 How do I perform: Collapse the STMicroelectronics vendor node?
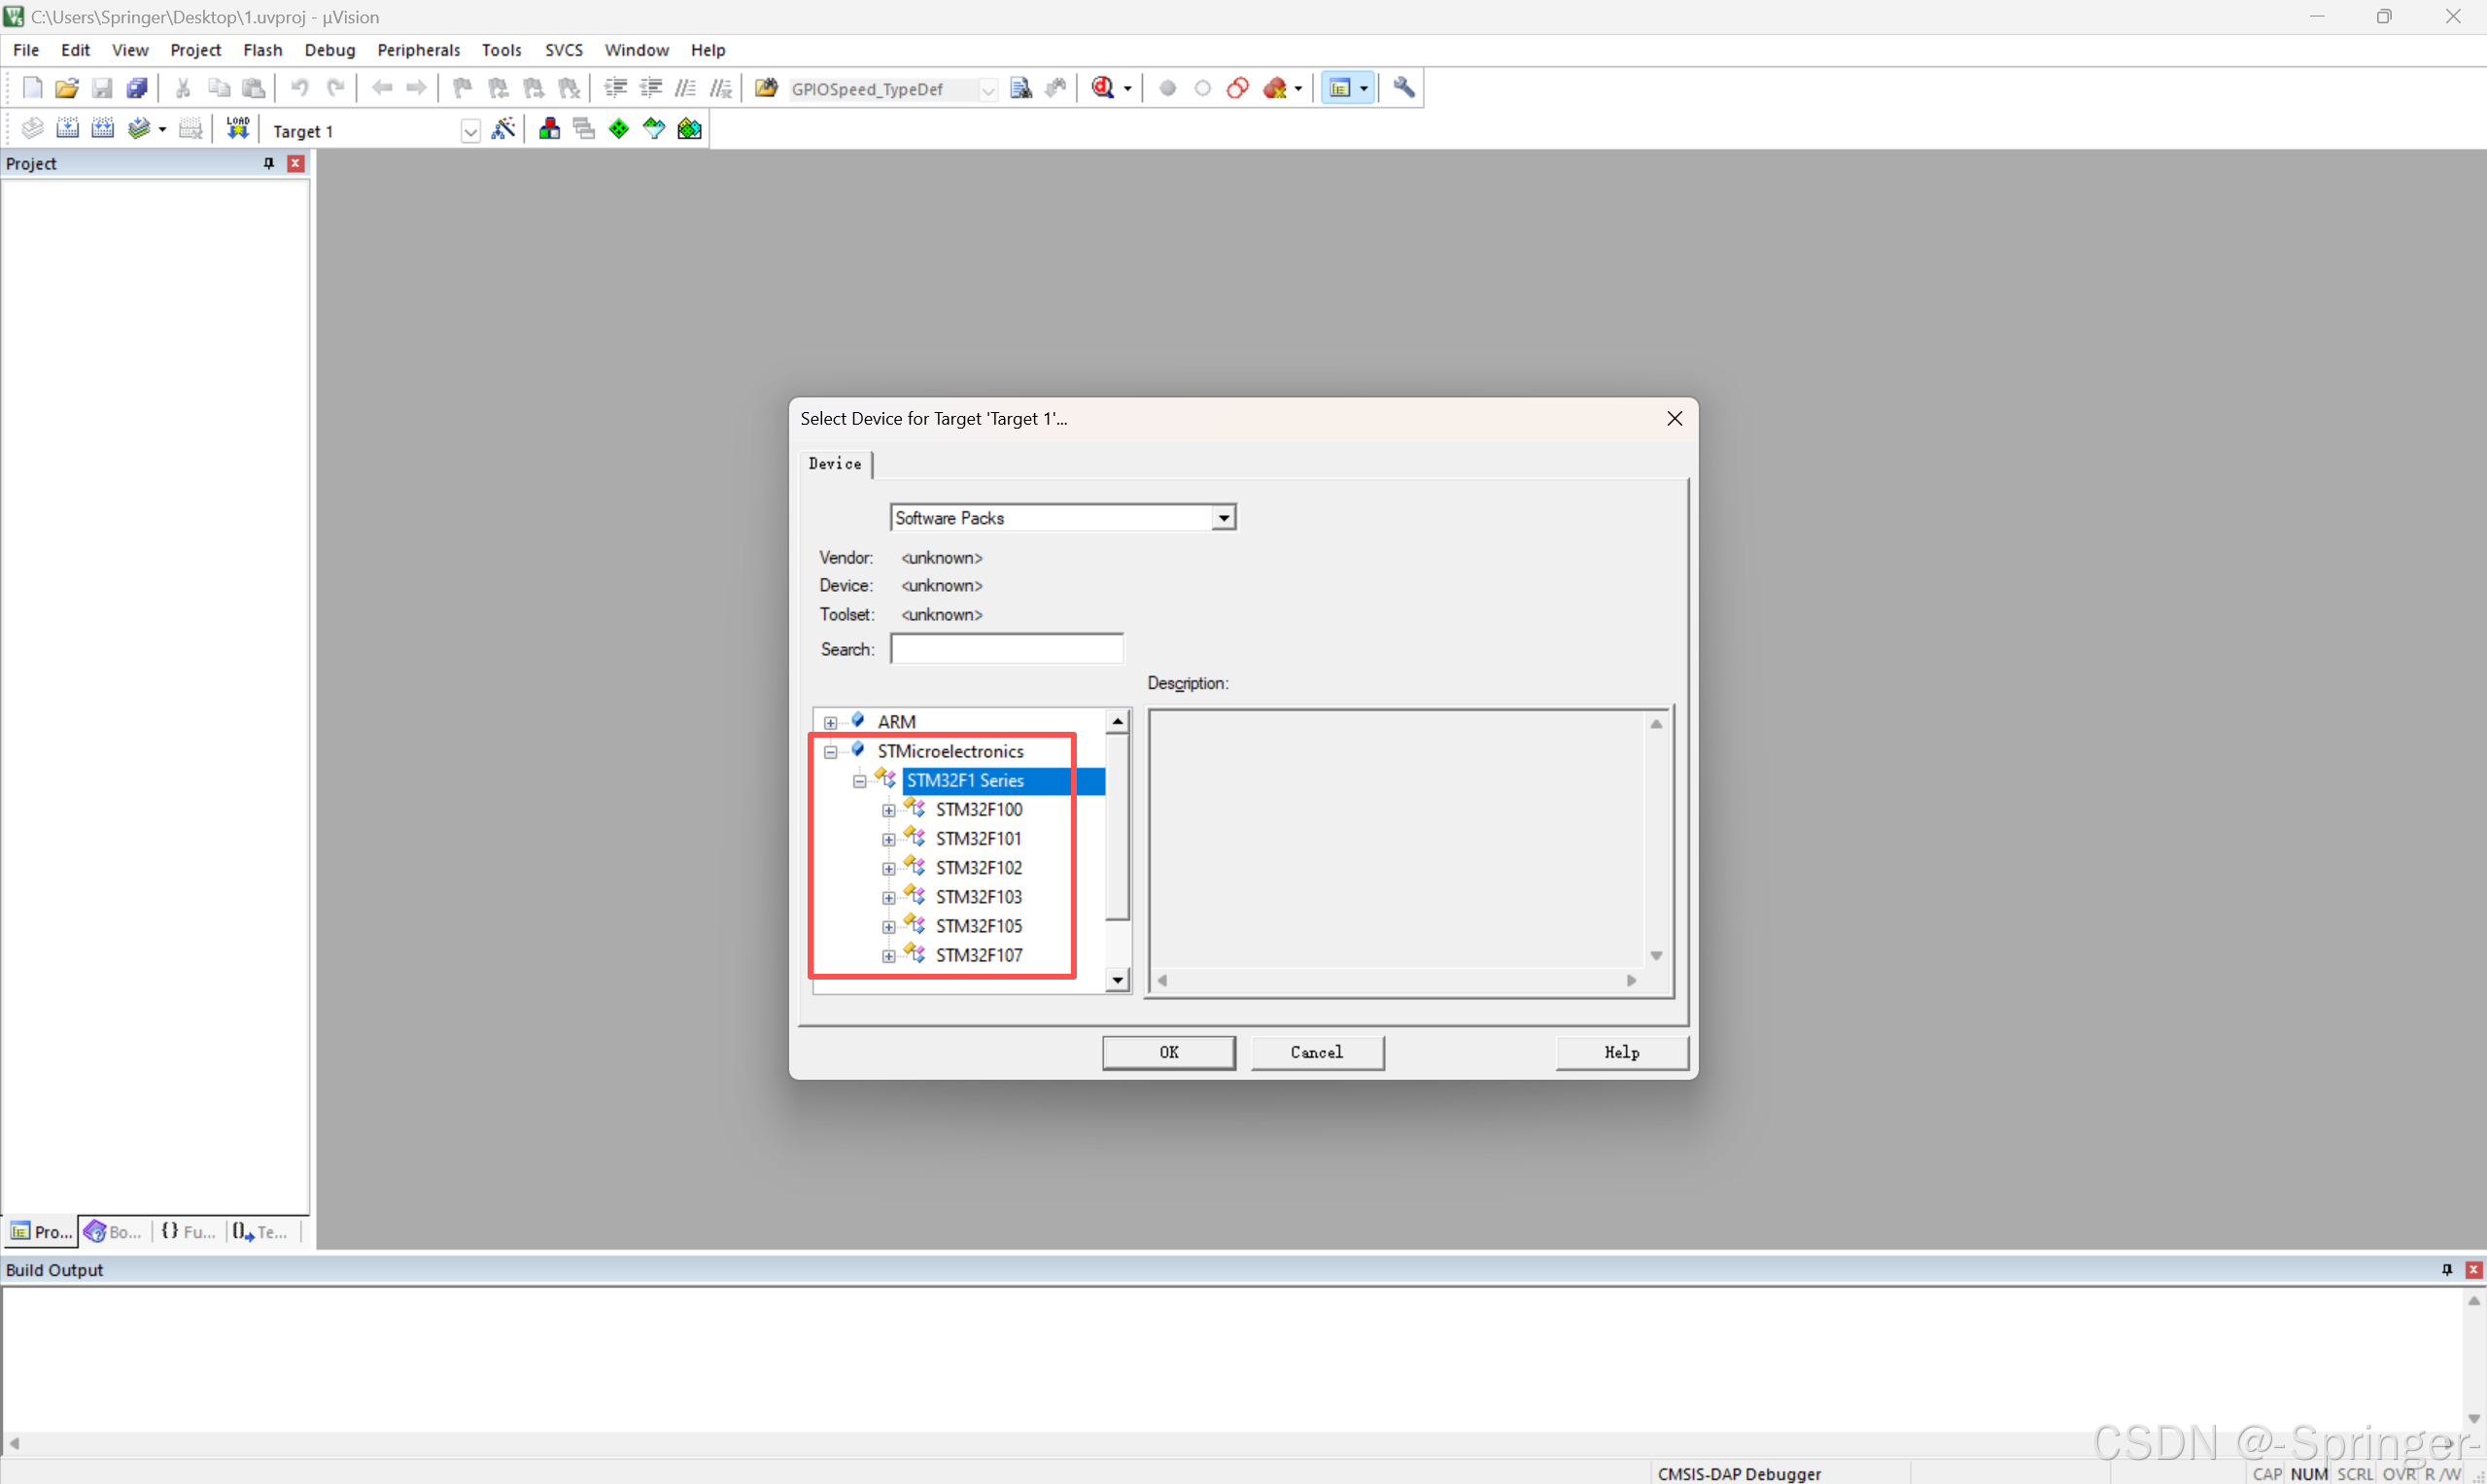point(830,752)
